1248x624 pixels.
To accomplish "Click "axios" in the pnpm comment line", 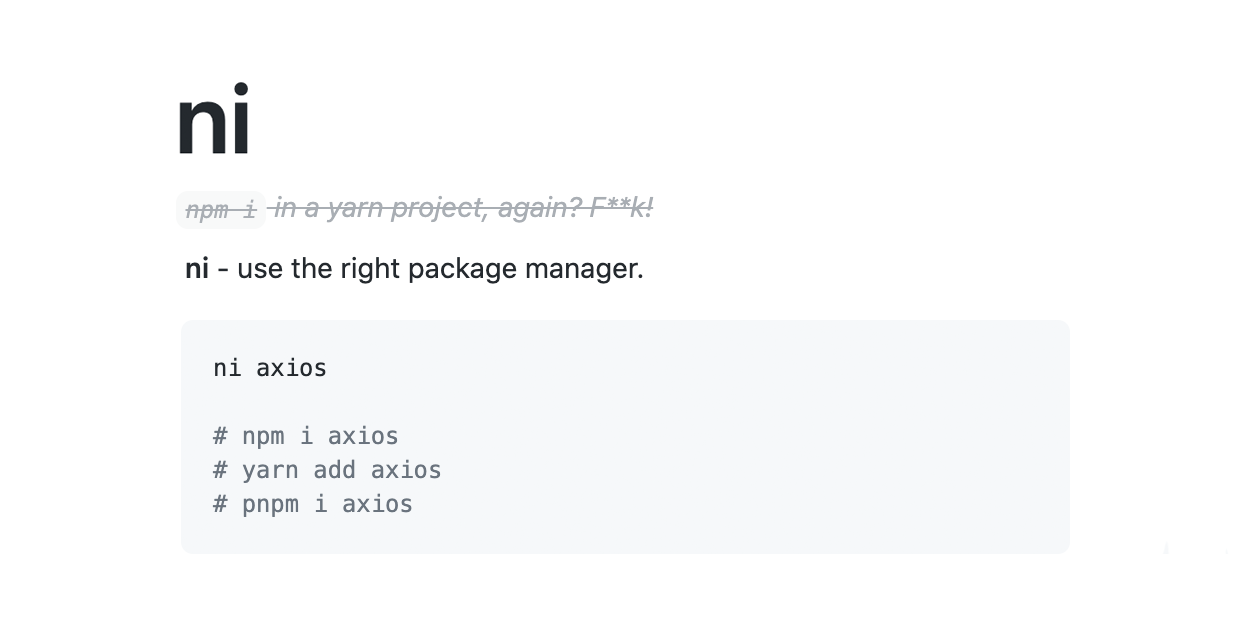I will click(x=377, y=504).
